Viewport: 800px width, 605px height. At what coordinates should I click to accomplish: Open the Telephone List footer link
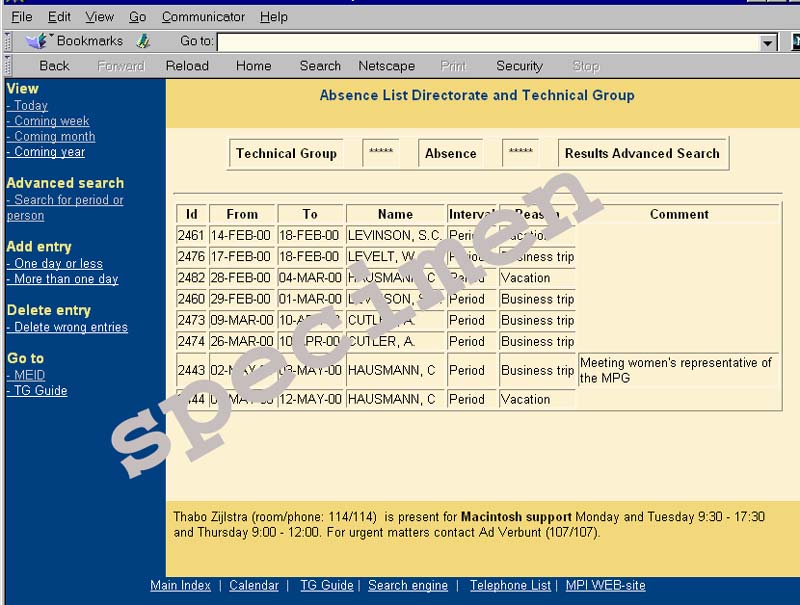510,586
